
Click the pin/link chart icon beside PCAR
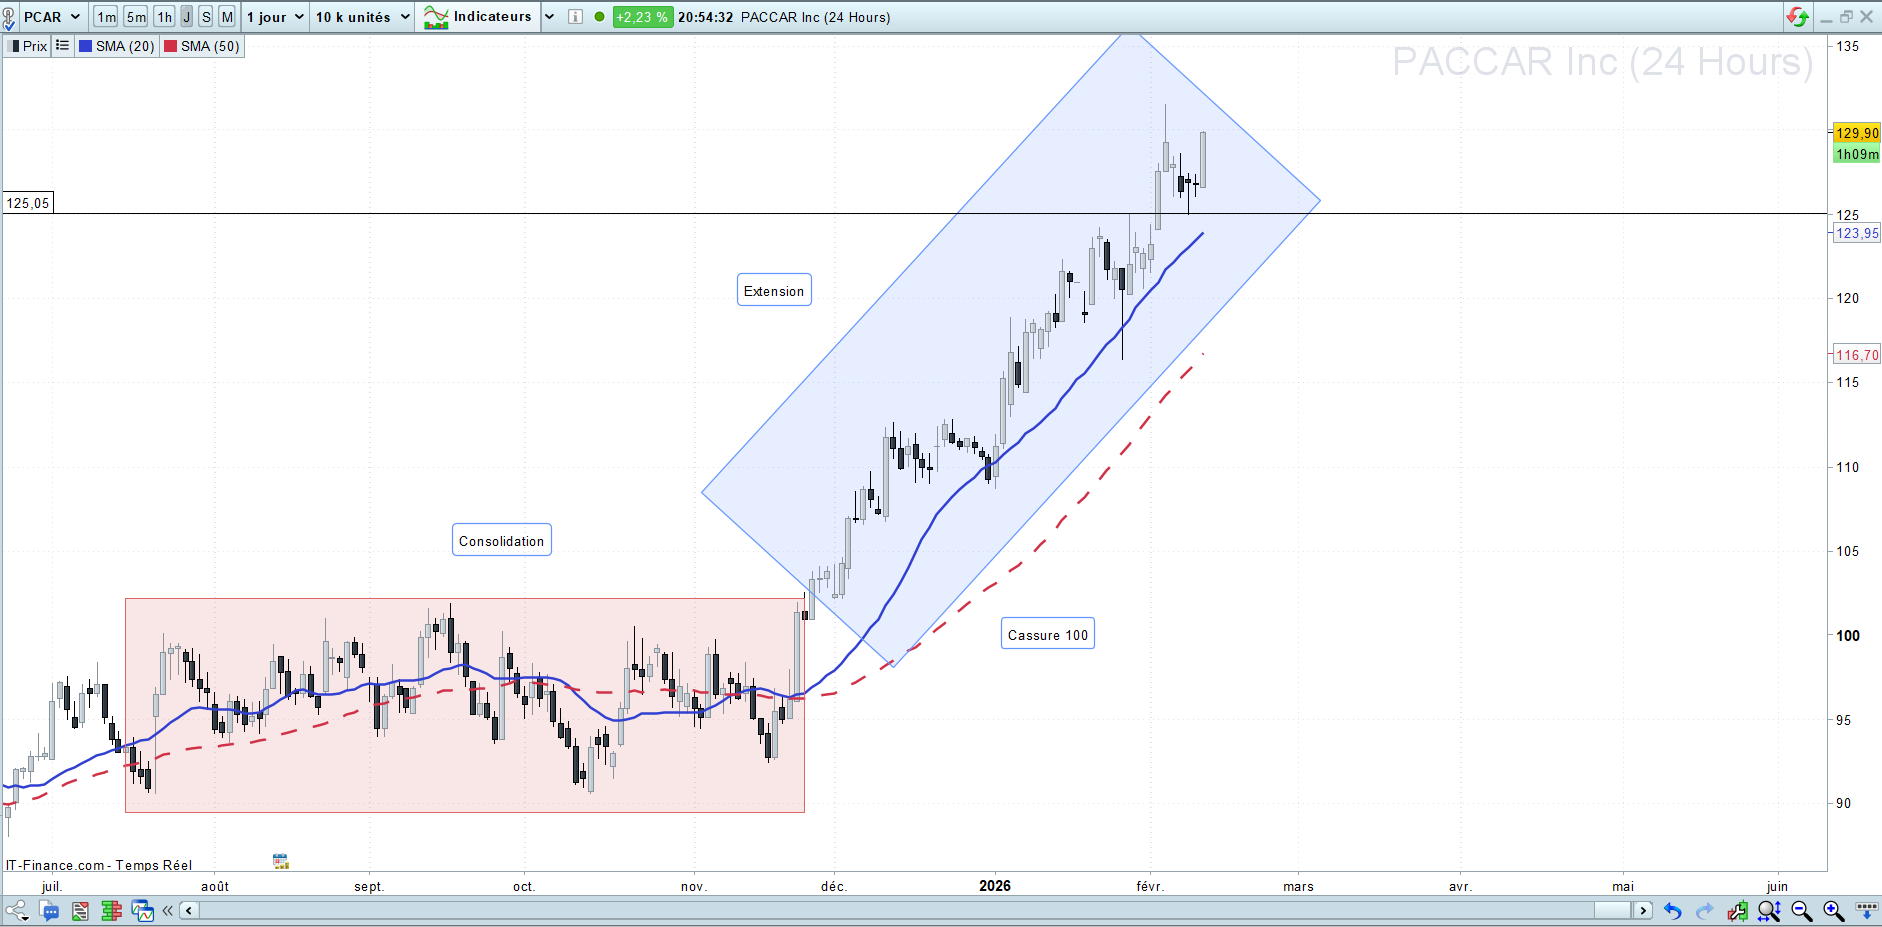pyautogui.click(x=9, y=17)
